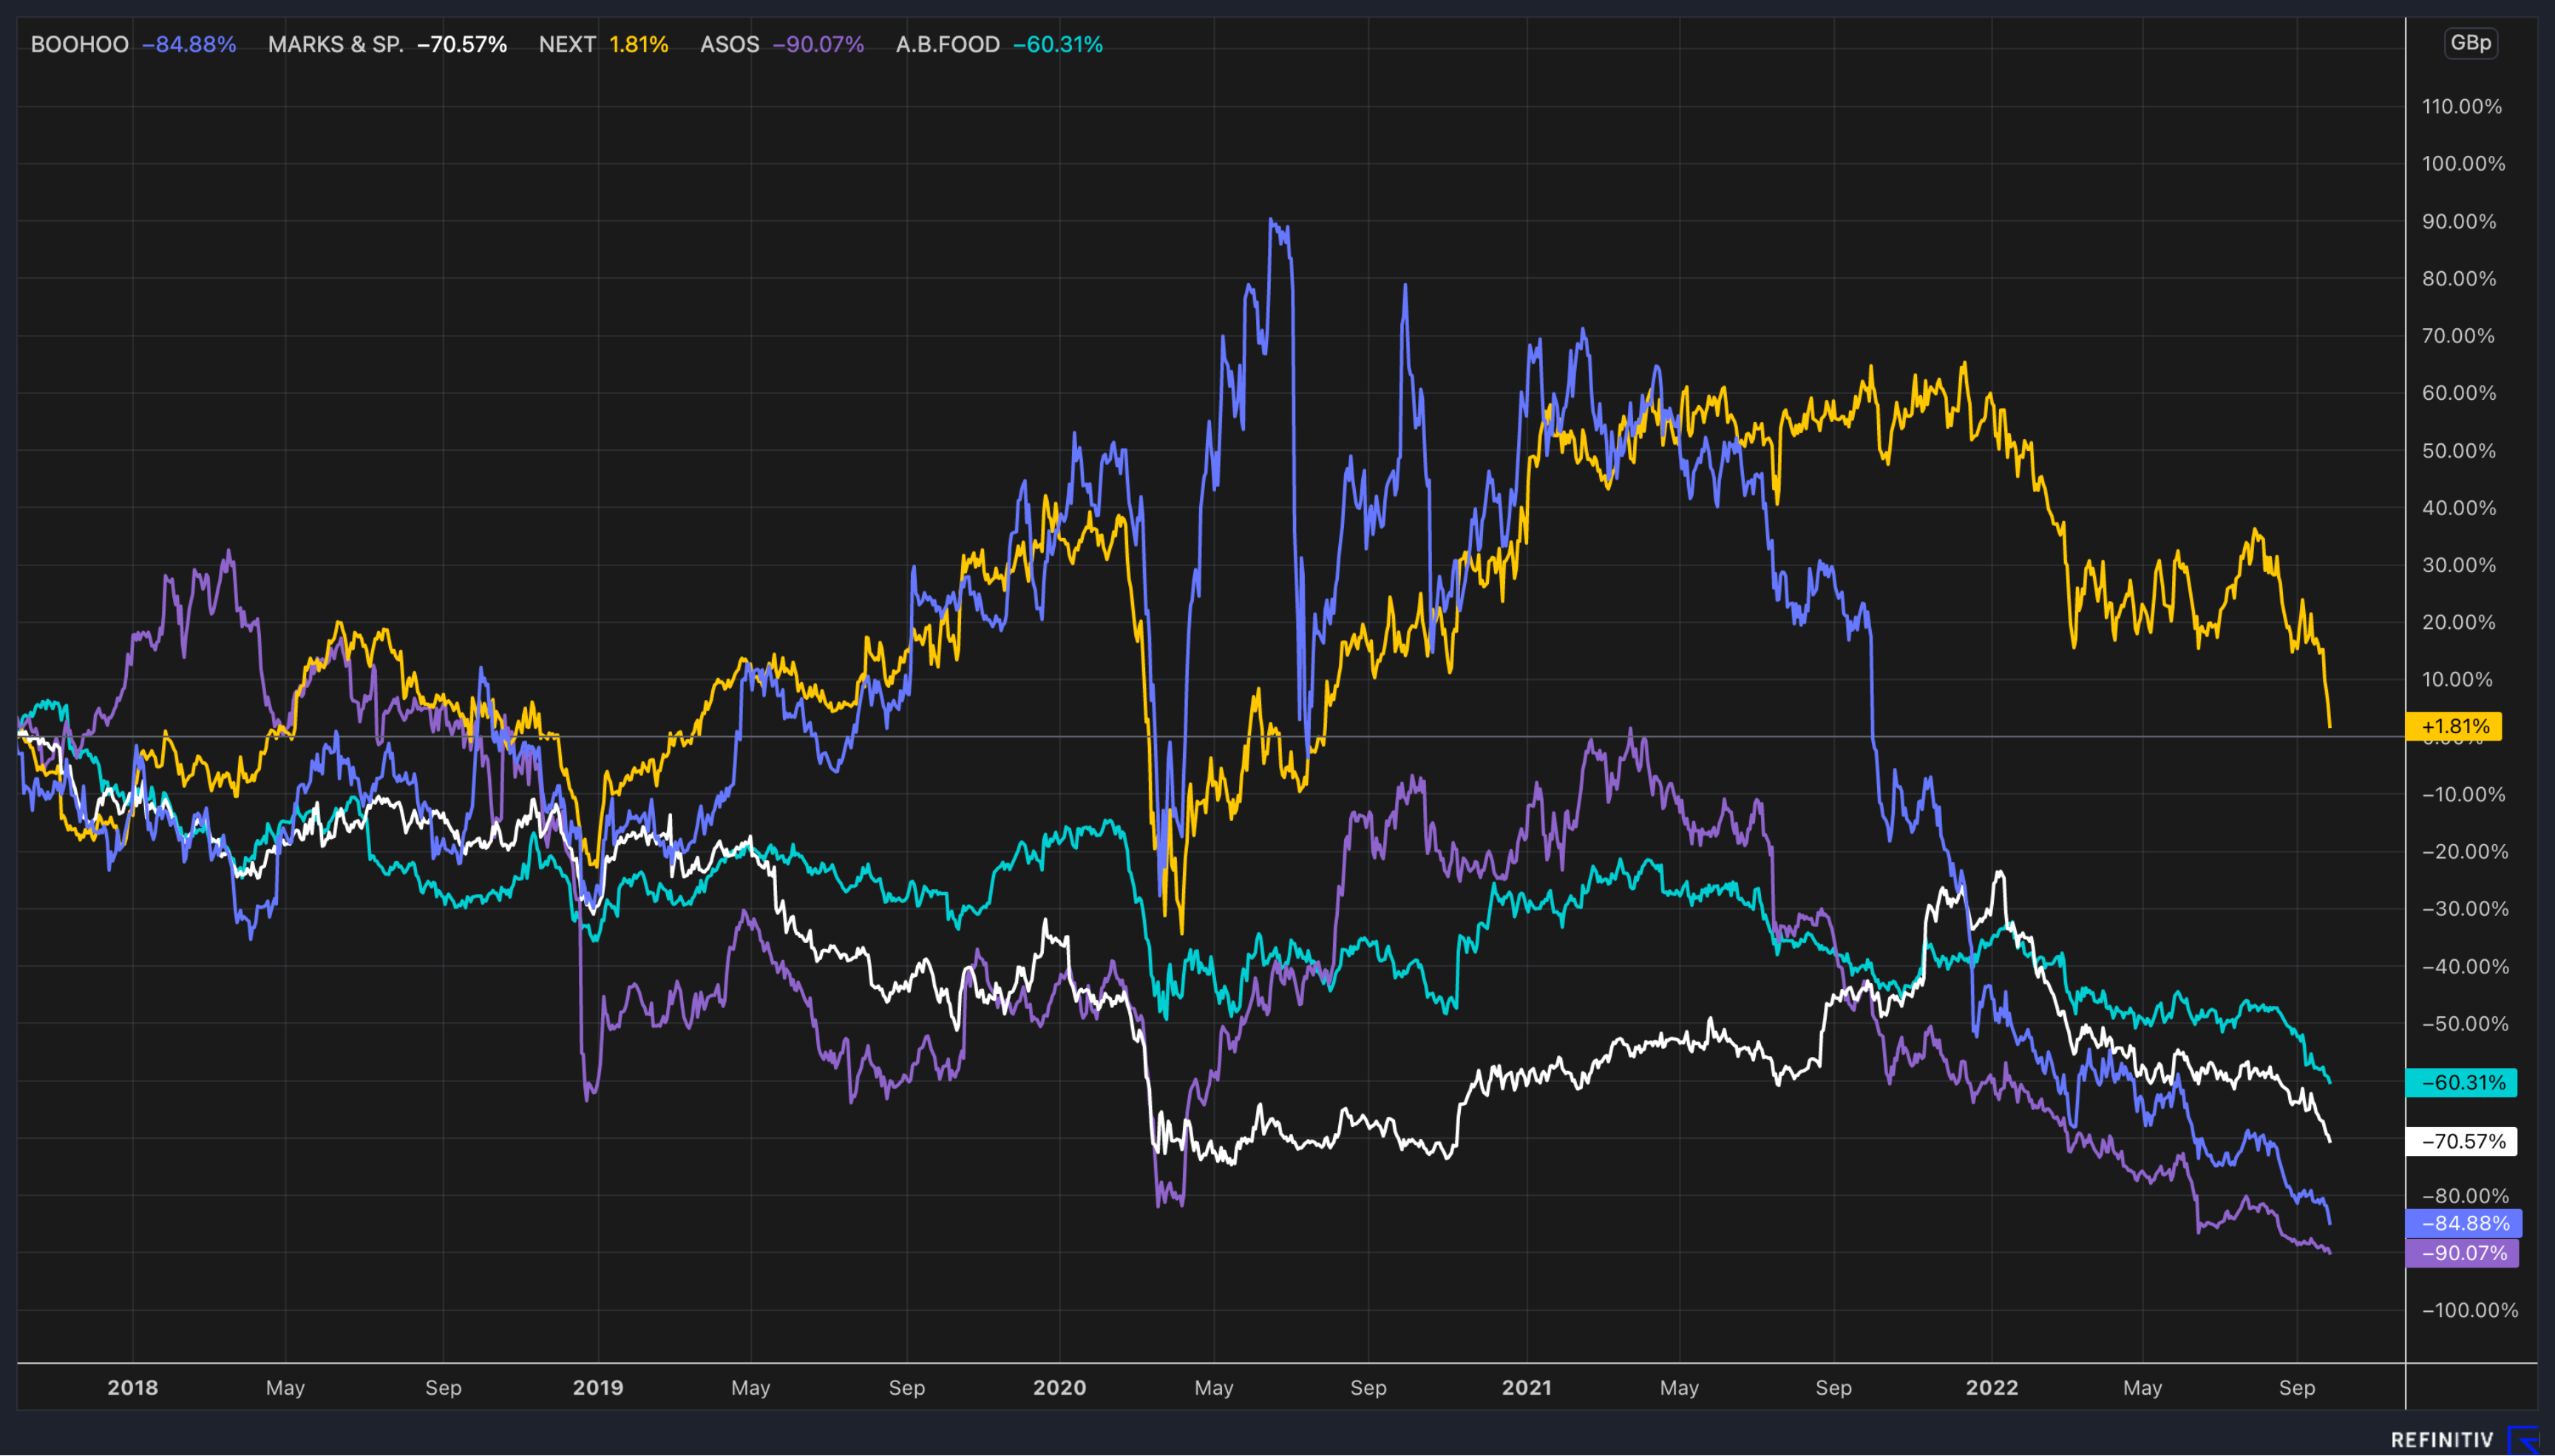Image resolution: width=2555 pixels, height=1456 pixels.
Task: Click the 30.00% y-axis label
Action: (2459, 565)
